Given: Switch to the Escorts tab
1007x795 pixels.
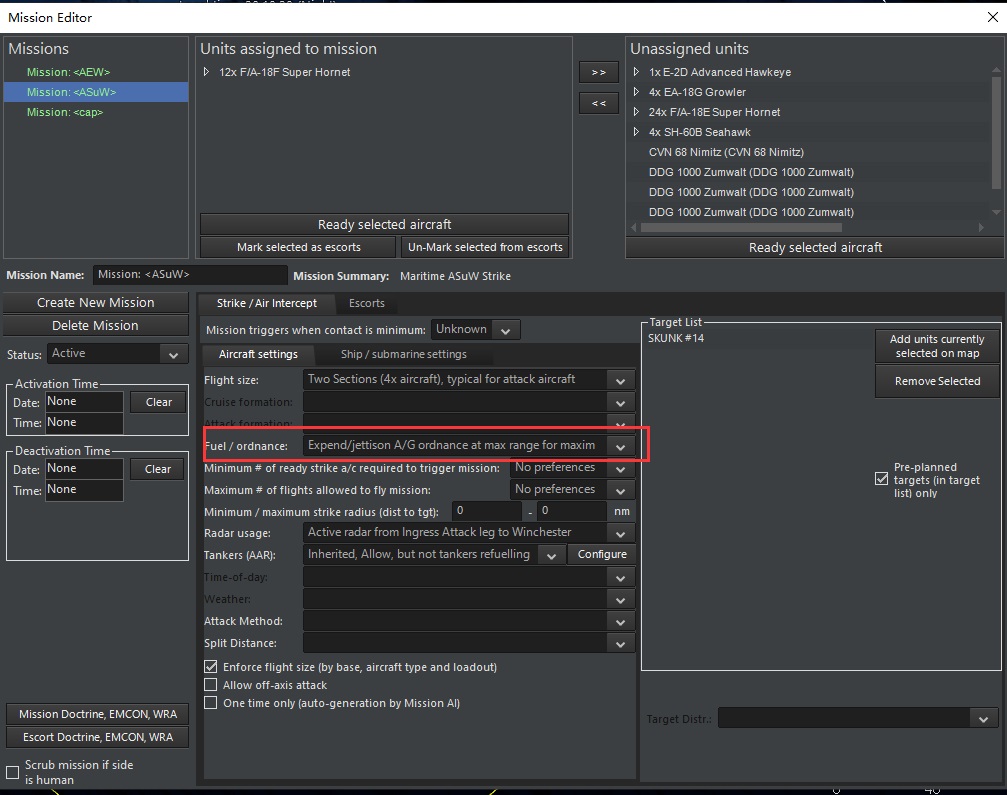Looking at the screenshot, I should pyautogui.click(x=367, y=303).
